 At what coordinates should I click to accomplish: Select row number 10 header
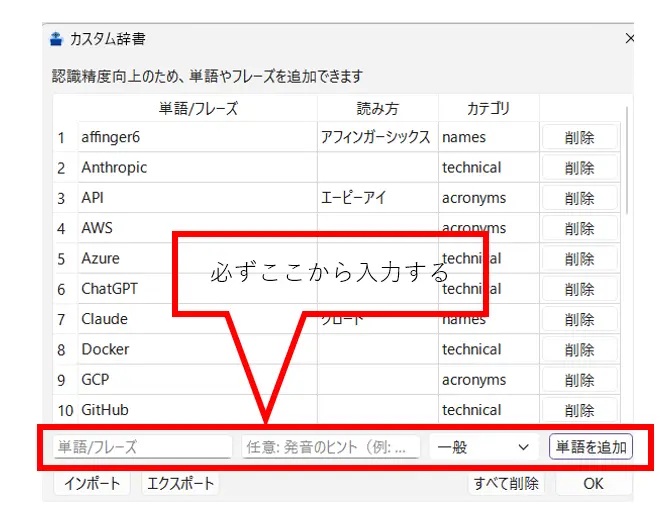point(65,410)
